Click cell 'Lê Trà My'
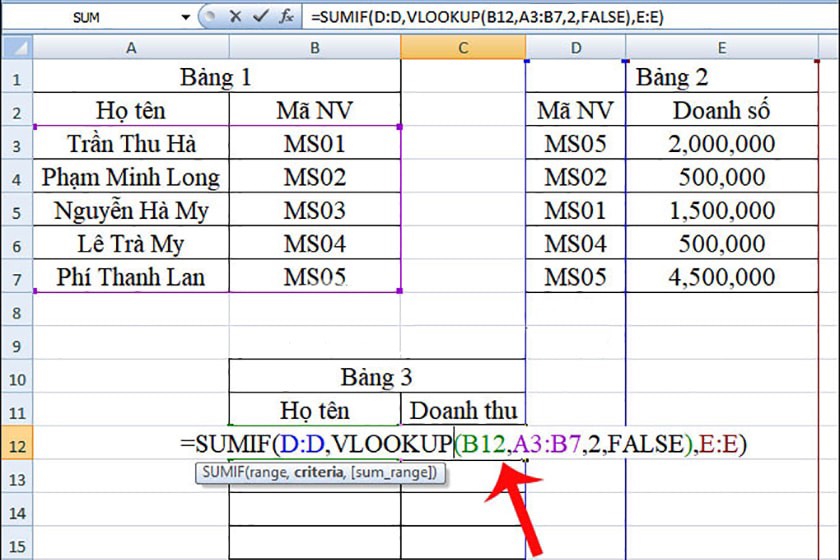This screenshot has width=840, height=560. click(x=131, y=243)
